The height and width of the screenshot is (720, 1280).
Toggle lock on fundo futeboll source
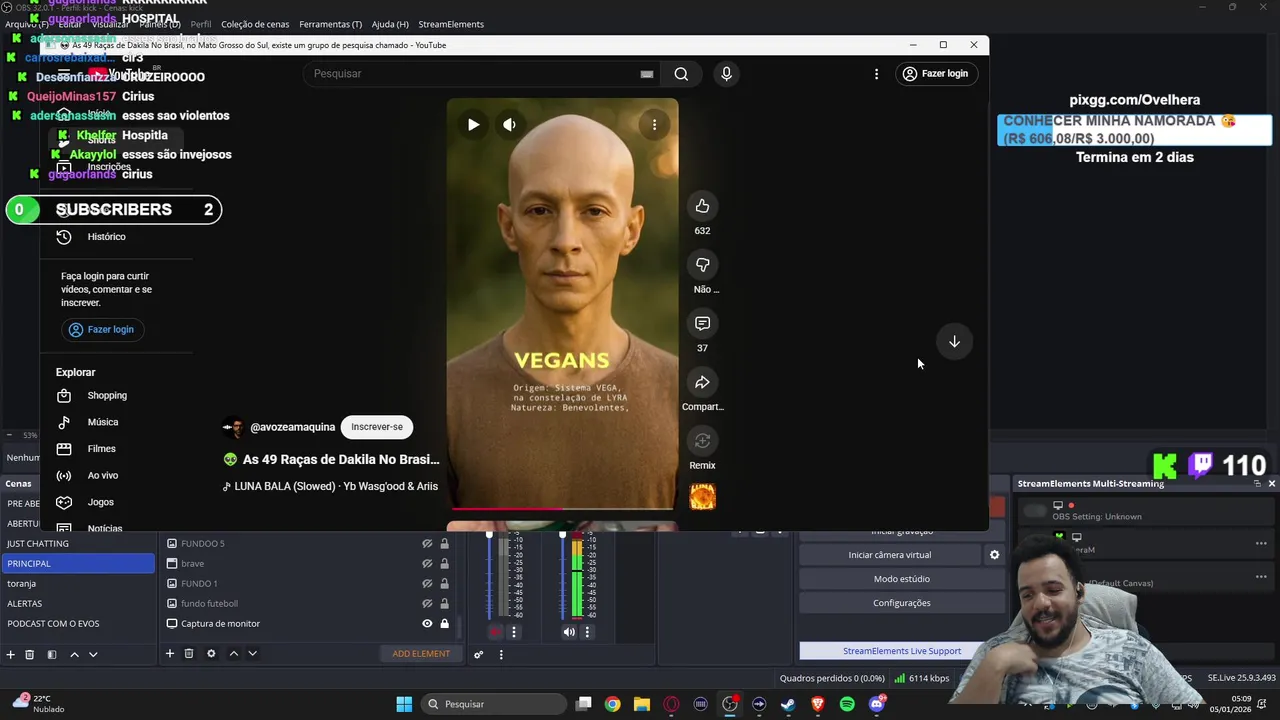click(444, 604)
